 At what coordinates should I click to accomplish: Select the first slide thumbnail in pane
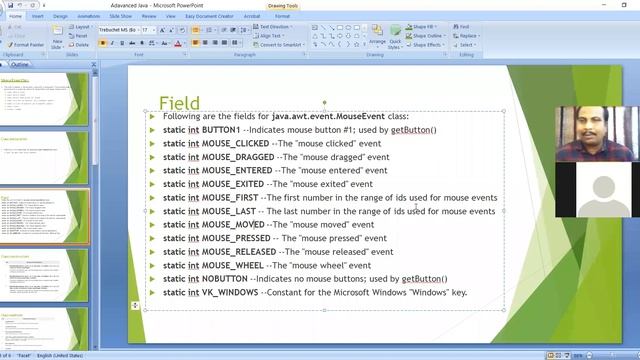(x=44, y=99)
